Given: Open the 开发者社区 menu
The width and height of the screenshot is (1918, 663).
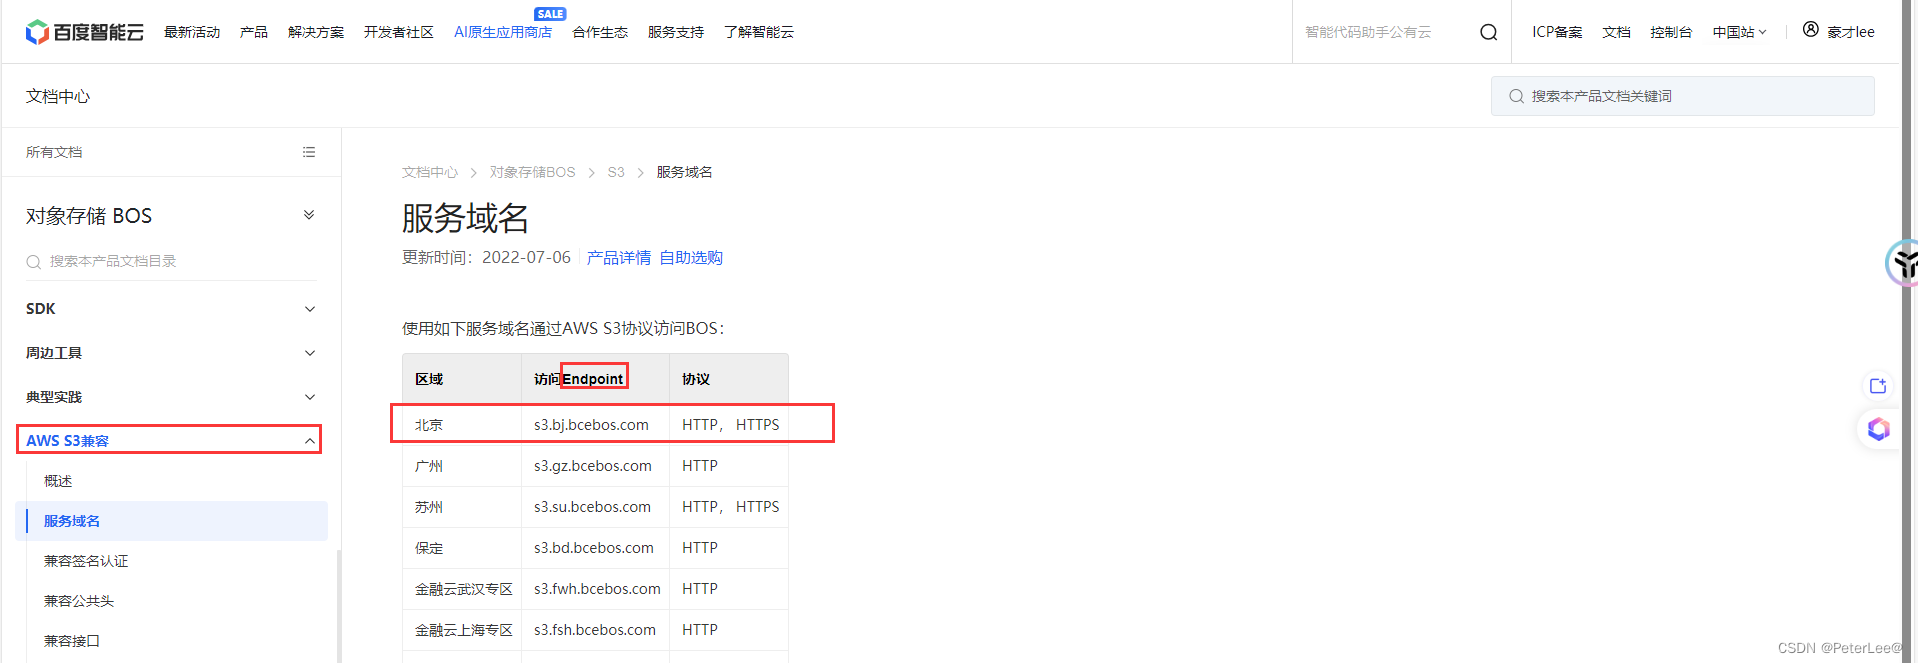Looking at the screenshot, I should pos(399,32).
